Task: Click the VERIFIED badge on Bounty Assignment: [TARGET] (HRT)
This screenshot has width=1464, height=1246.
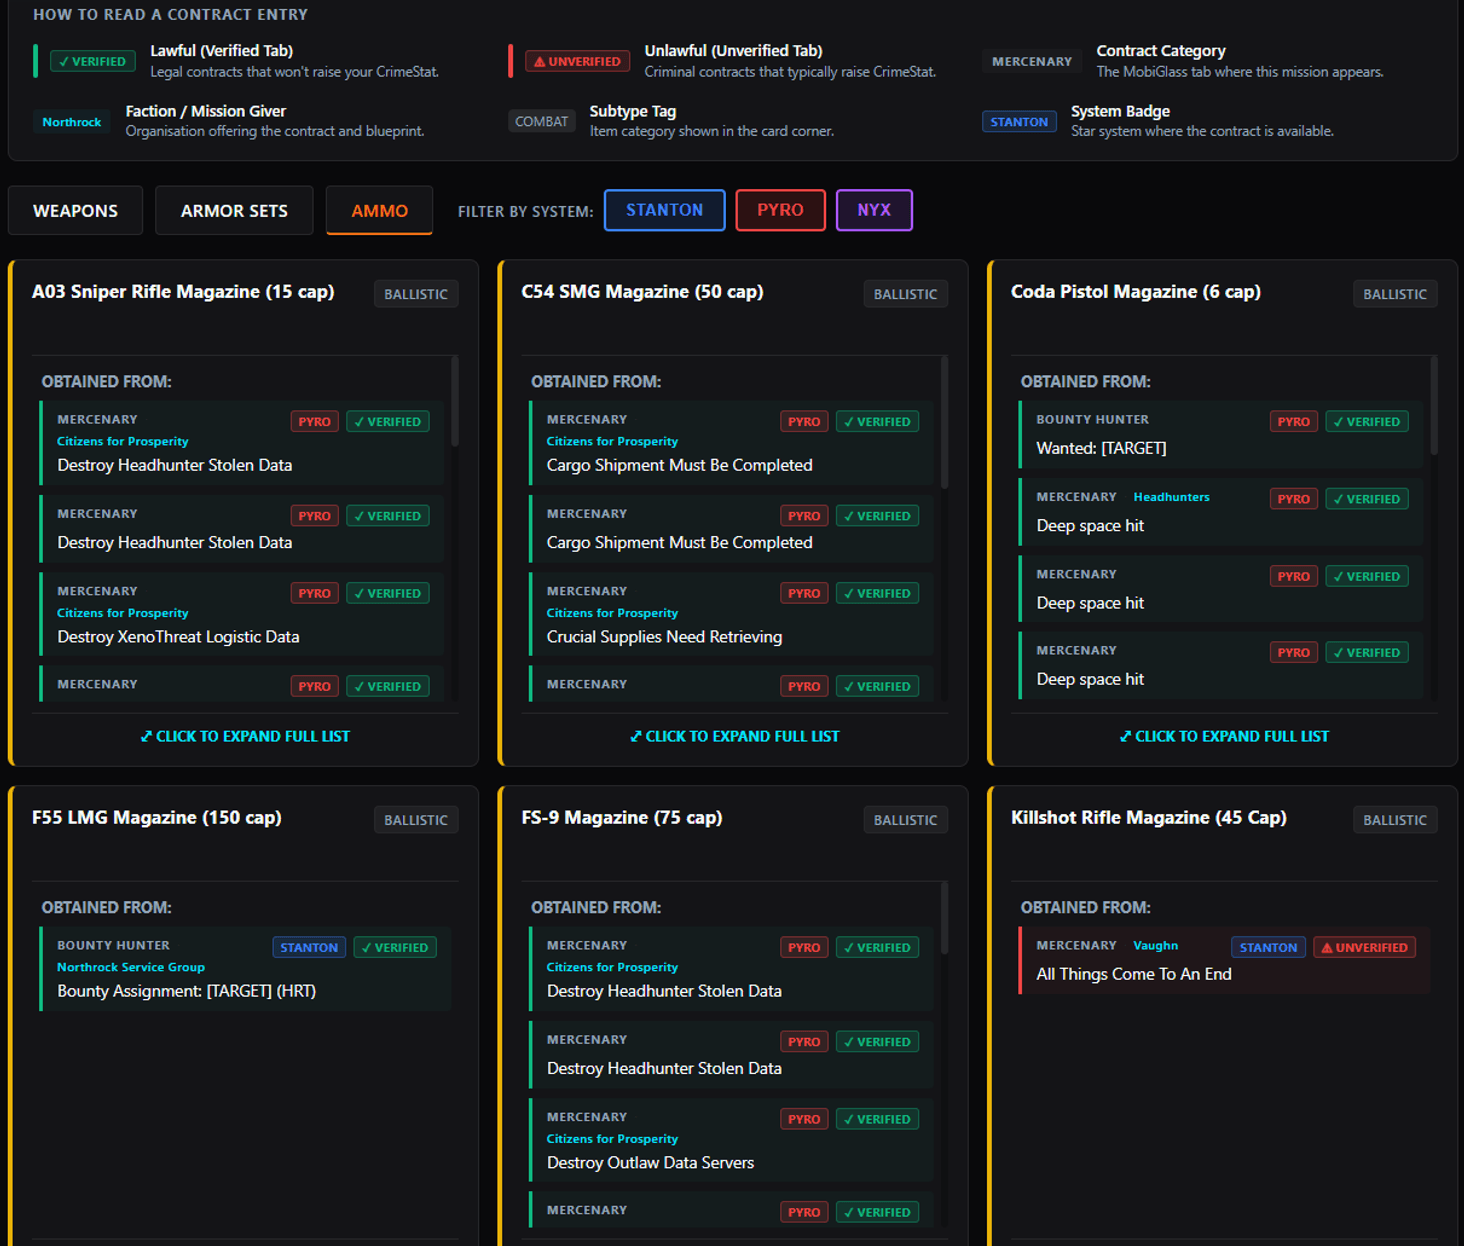Action: point(395,947)
